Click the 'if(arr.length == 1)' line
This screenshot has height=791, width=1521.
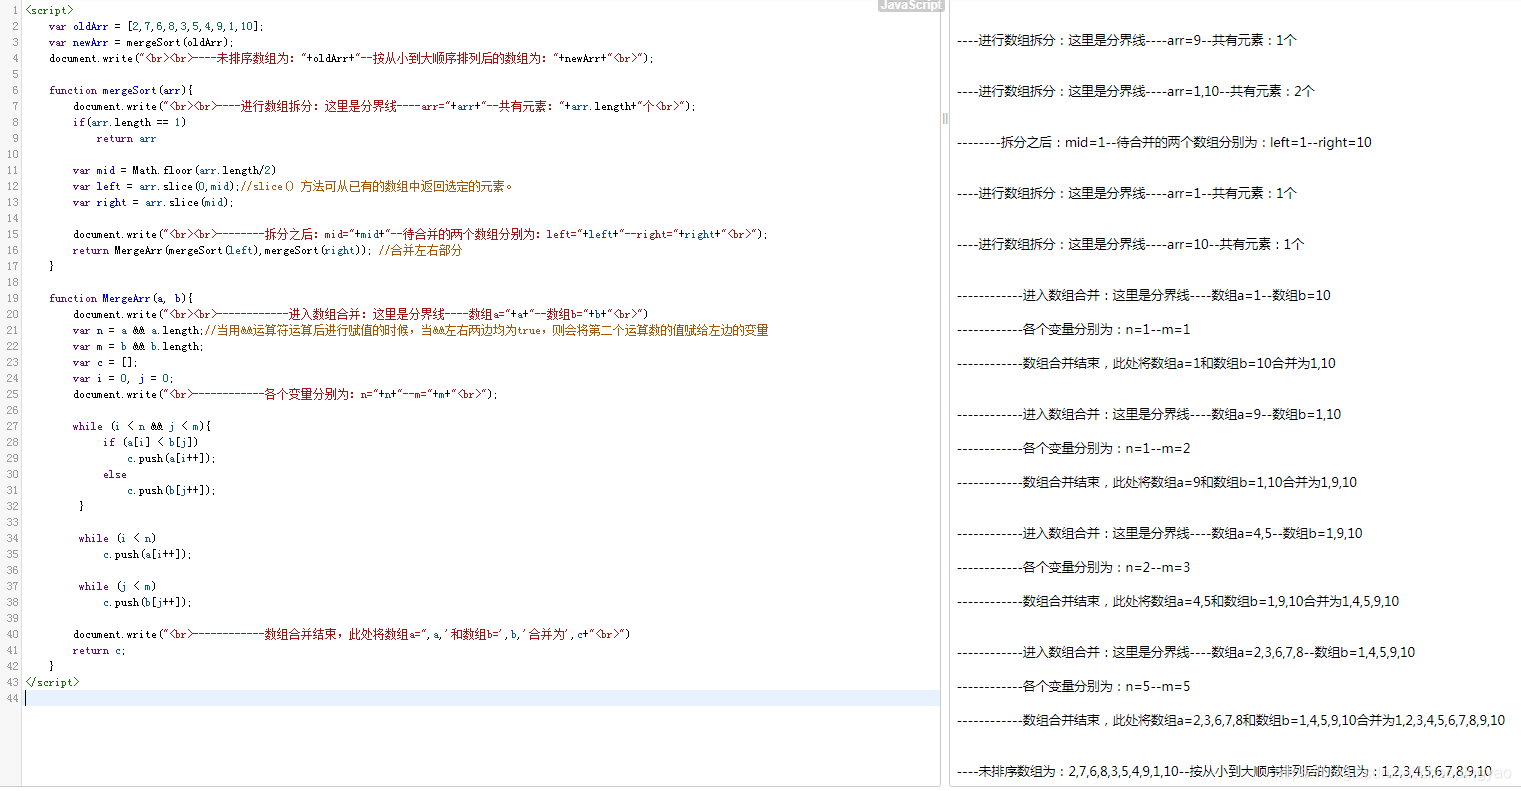(129, 122)
